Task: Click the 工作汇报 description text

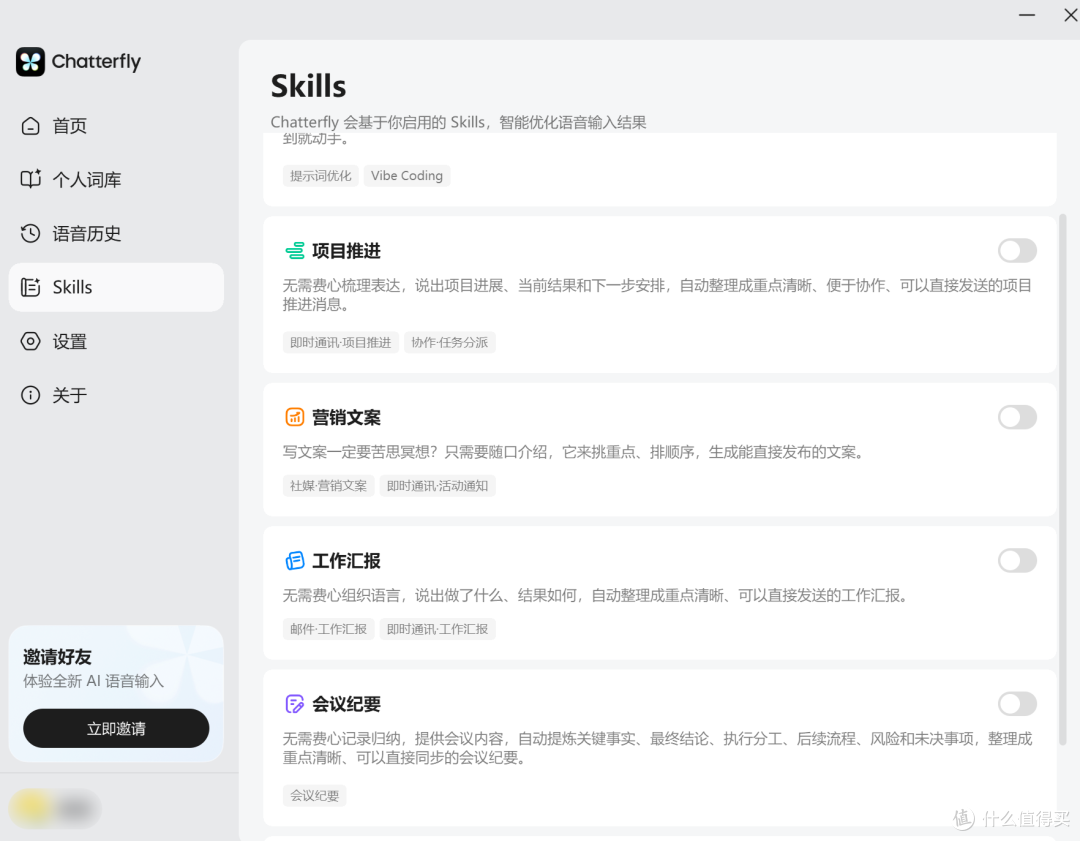Action: 596,595
